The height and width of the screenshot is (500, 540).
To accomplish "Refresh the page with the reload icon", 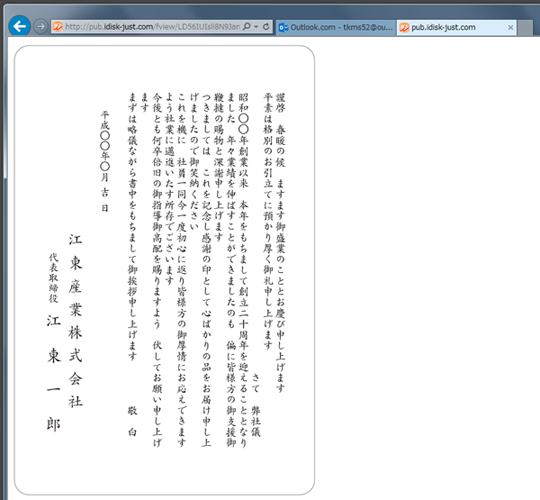I will [266, 27].
